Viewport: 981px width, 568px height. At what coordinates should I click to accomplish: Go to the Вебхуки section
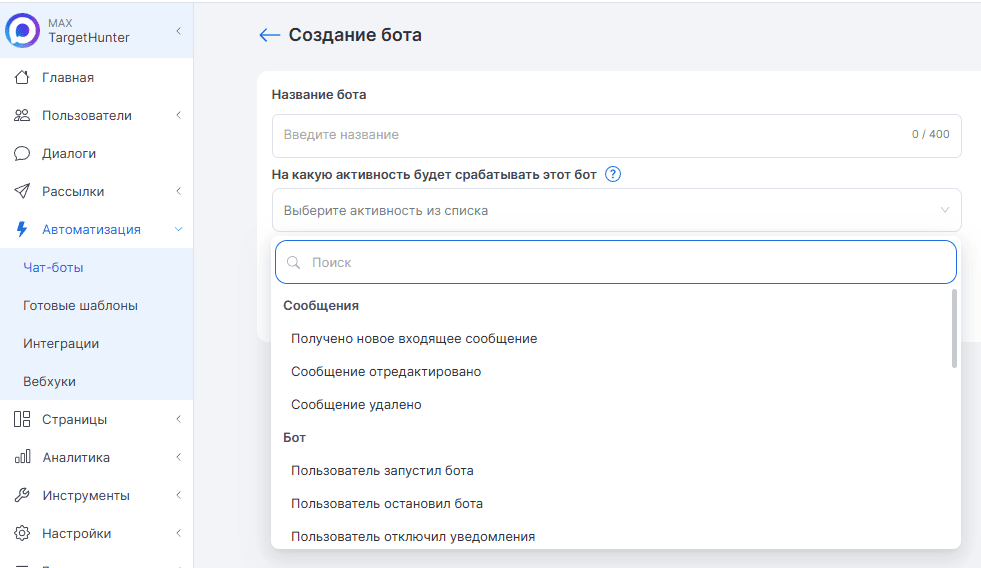click(x=49, y=381)
